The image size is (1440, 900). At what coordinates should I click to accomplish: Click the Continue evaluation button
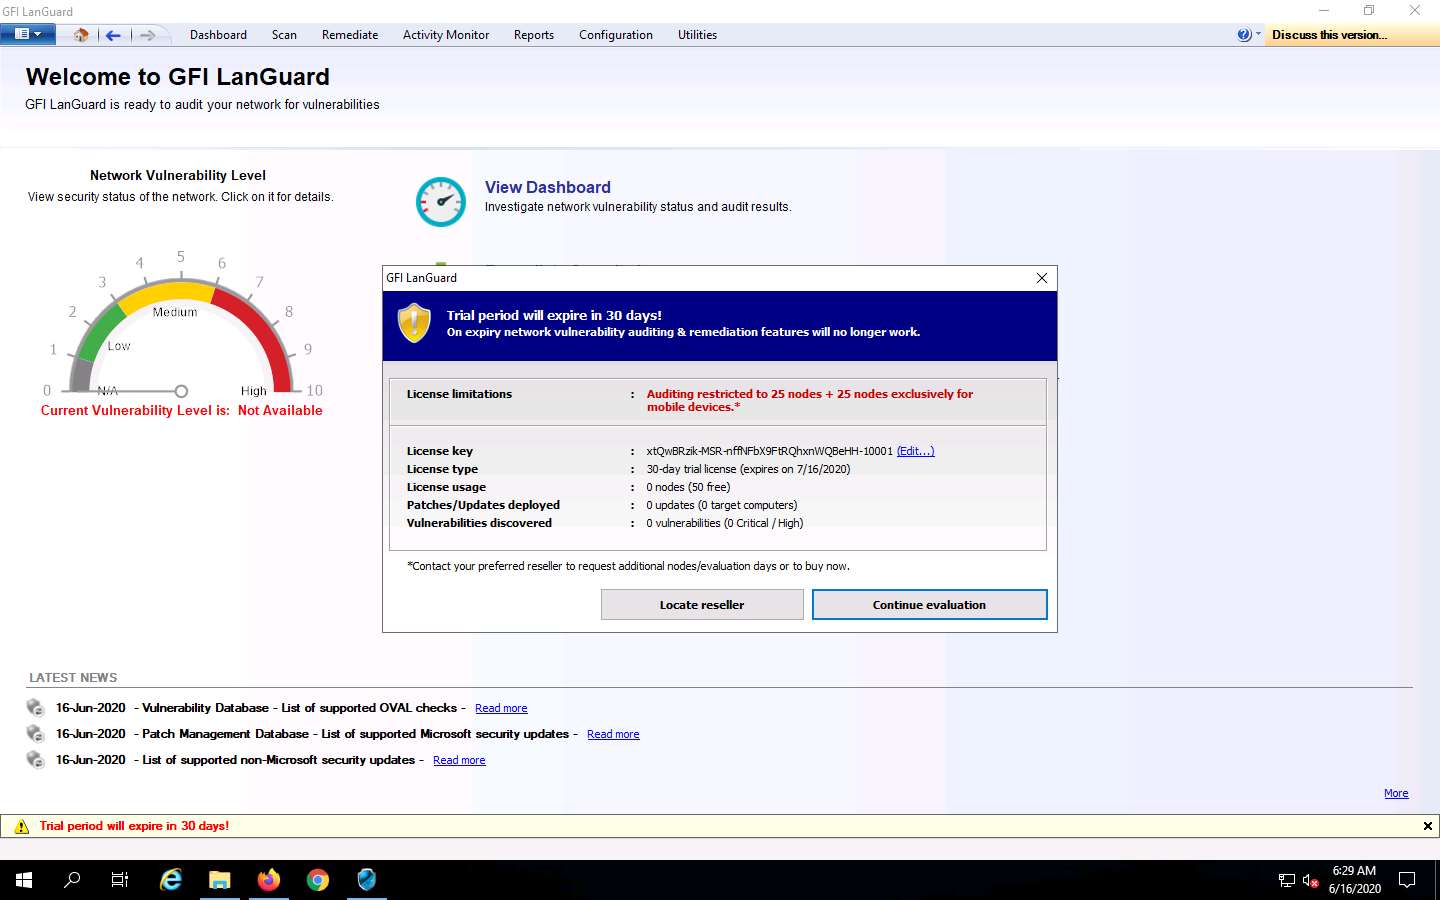[929, 605]
